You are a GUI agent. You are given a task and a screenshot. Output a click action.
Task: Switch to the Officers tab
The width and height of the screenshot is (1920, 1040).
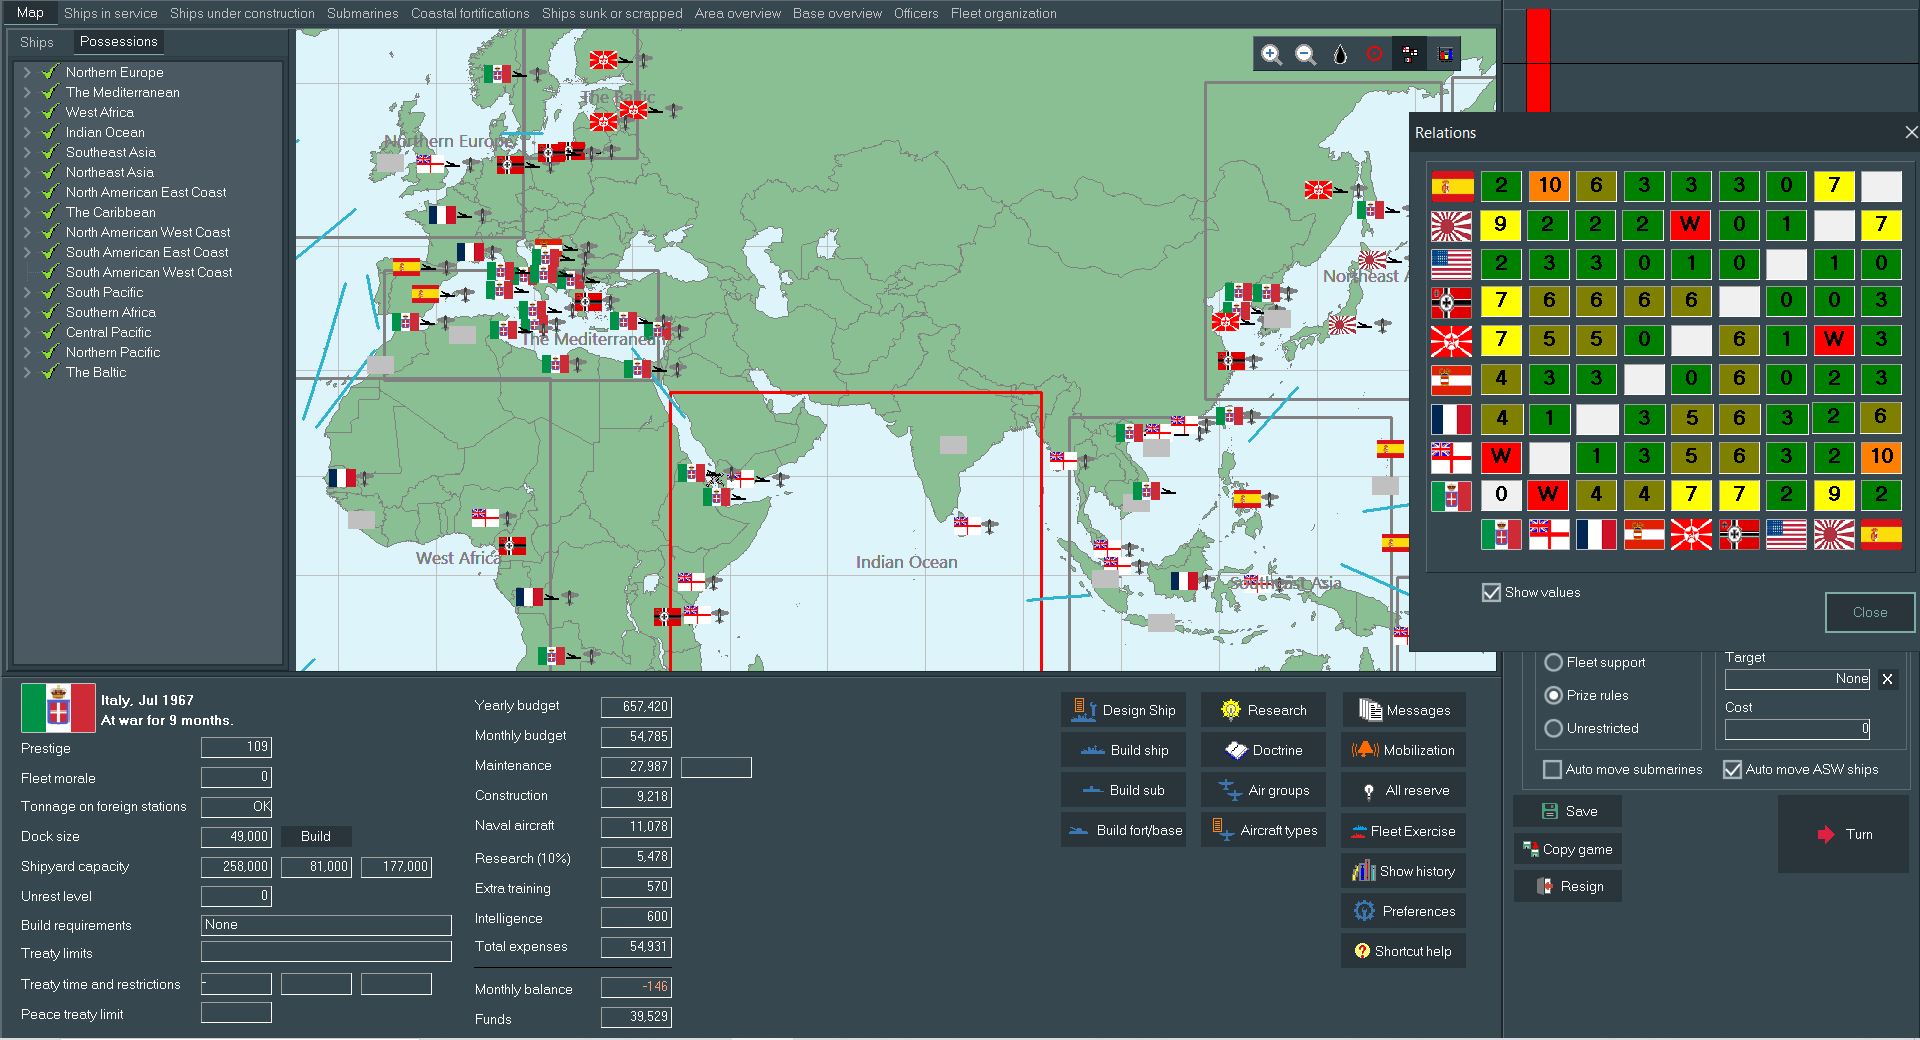pyautogui.click(x=916, y=13)
